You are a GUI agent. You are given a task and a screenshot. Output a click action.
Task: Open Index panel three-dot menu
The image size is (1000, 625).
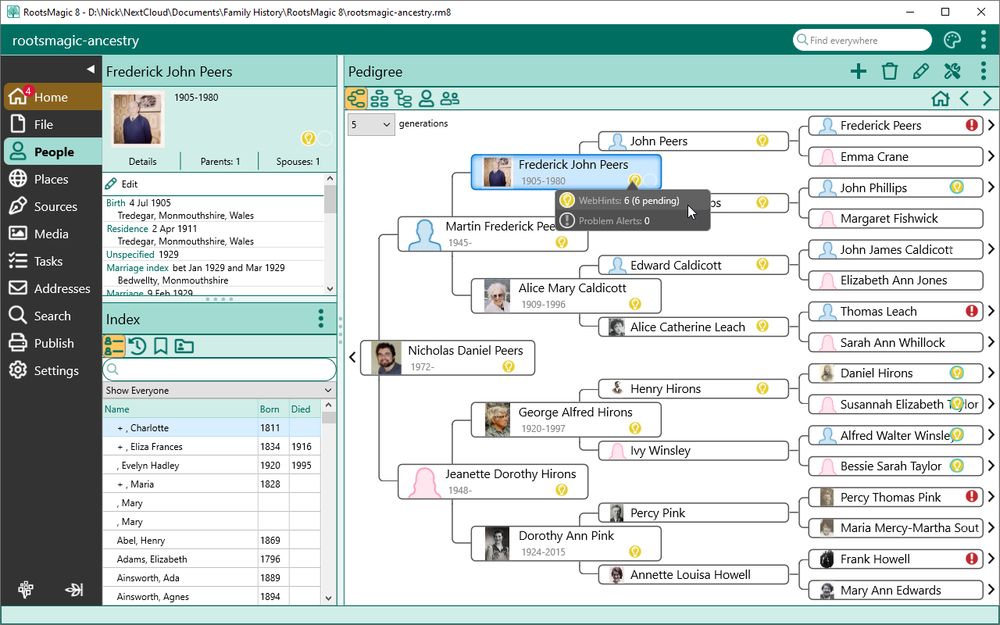click(x=321, y=318)
